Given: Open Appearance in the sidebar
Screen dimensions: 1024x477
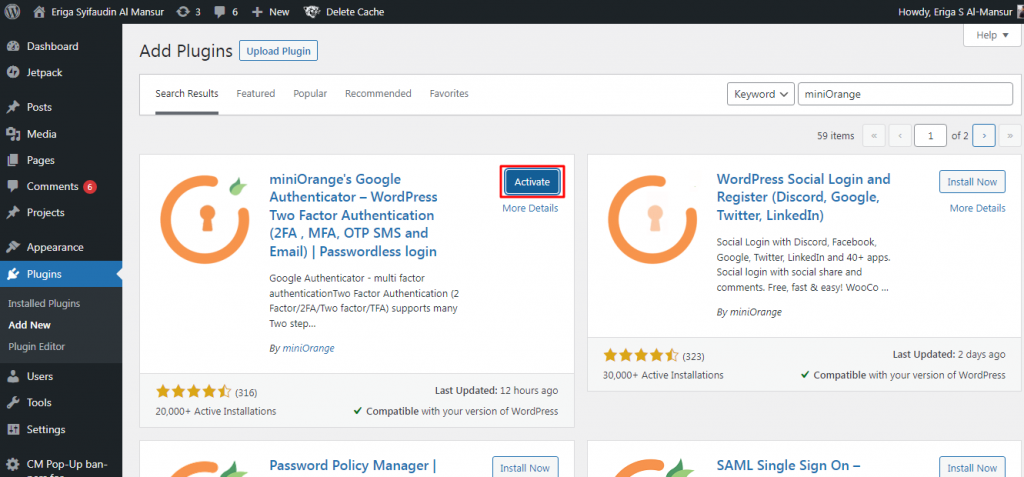Looking at the screenshot, I should click(x=55, y=247).
